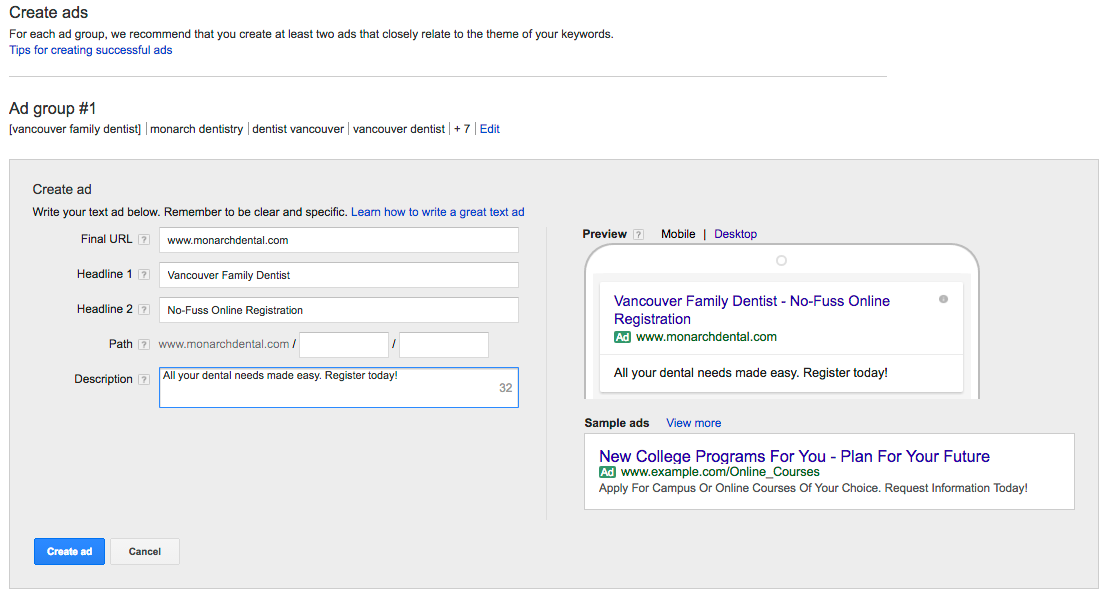Click the second Path segment field
Viewport: 1109px width, 600px height.
(x=443, y=345)
